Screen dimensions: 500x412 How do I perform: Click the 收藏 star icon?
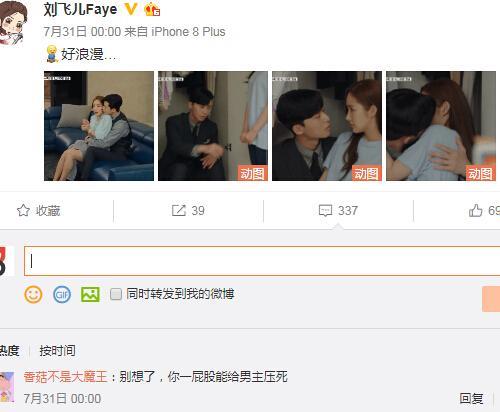click(x=23, y=210)
